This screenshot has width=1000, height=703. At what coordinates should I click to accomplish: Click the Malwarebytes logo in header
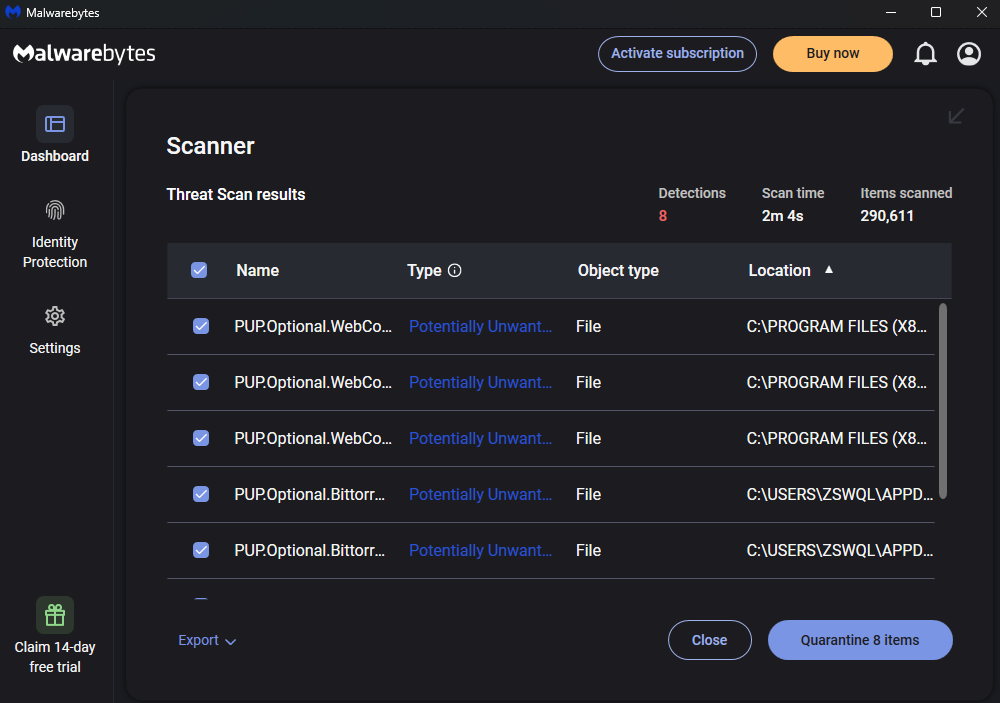[x=84, y=54]
